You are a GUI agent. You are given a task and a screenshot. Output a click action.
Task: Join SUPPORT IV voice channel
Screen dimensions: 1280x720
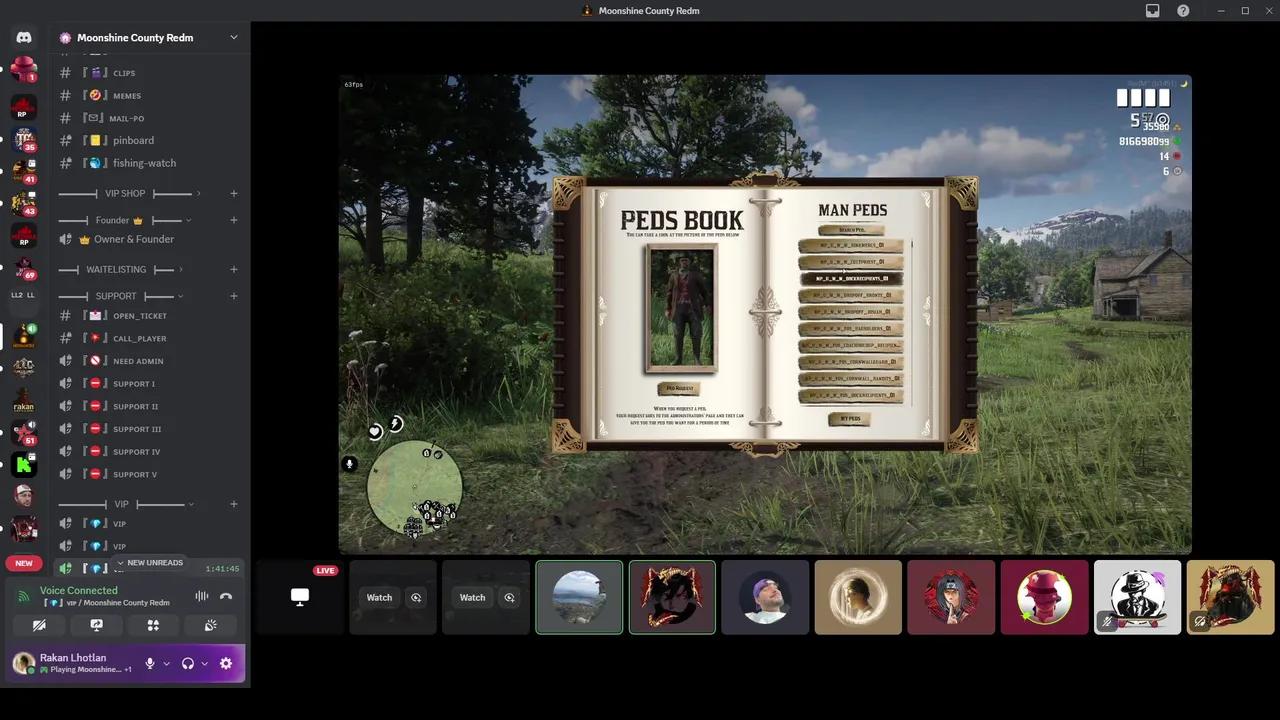coord(150,451)
